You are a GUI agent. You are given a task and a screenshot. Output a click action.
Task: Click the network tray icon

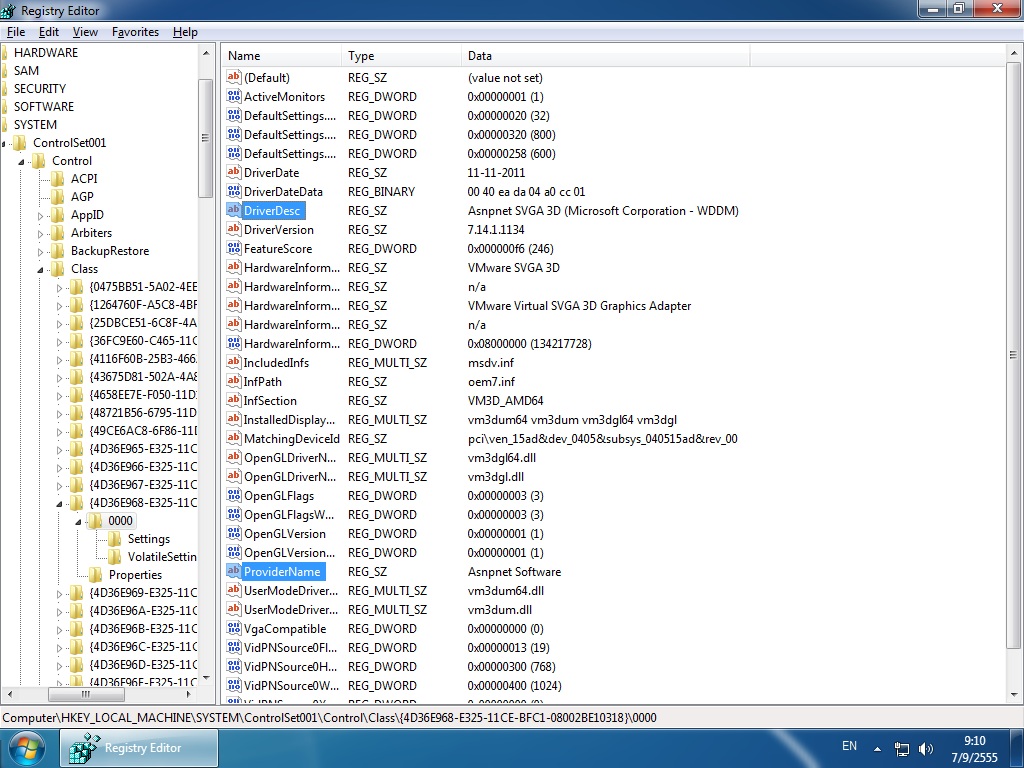[x=902, y=749]
